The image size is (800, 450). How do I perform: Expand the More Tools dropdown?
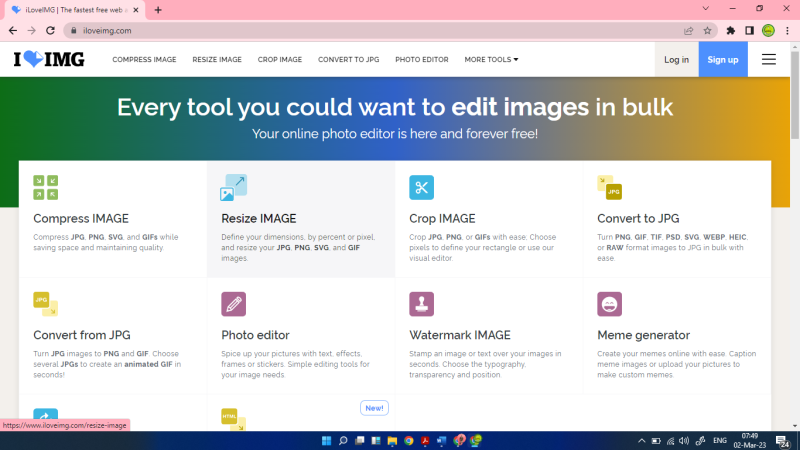(x=491, y=60)
